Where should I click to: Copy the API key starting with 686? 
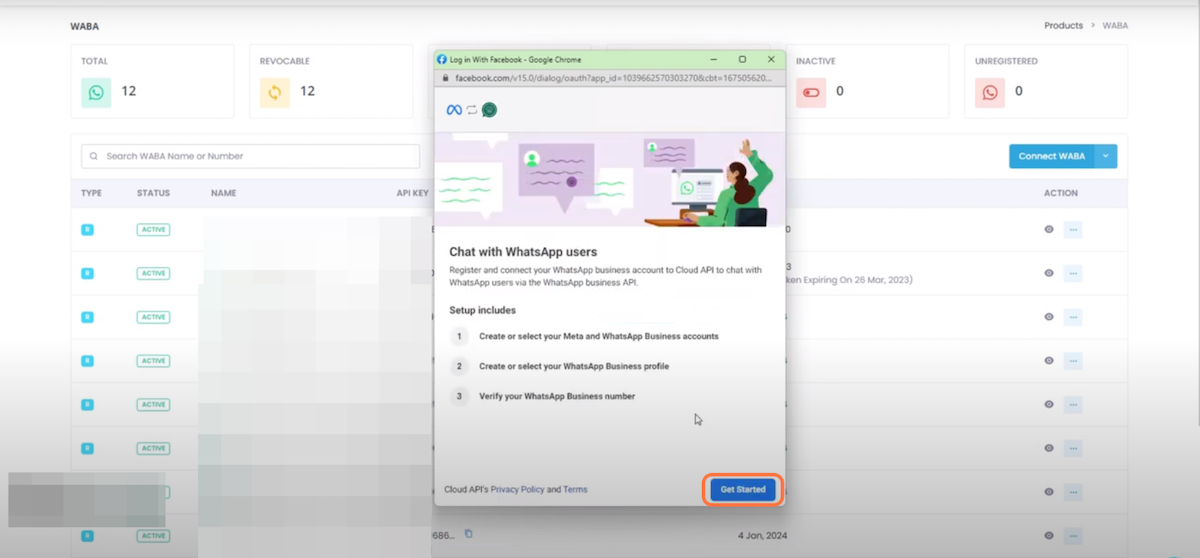tap(468, 534)
